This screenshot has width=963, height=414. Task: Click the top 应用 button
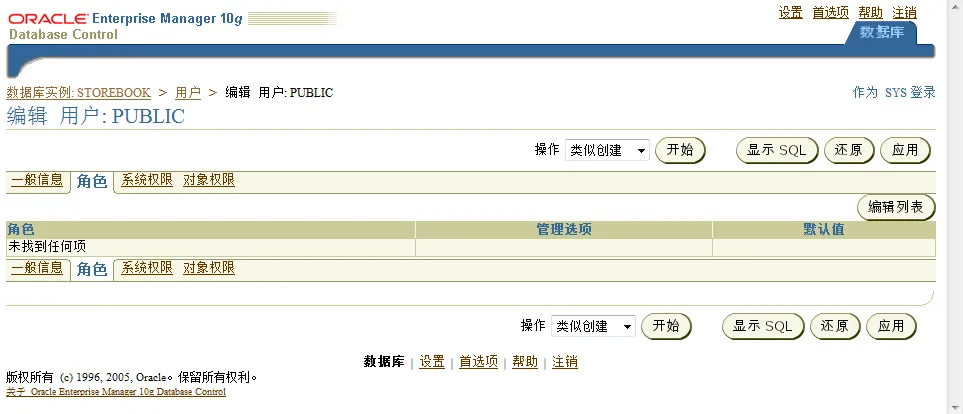[905, 150]
